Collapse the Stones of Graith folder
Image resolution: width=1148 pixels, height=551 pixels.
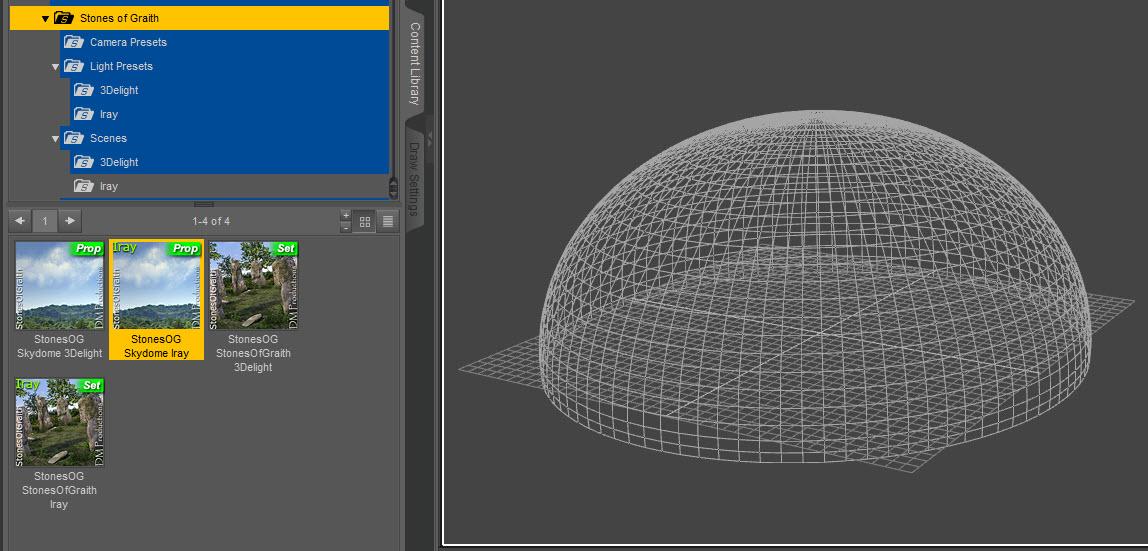click(45, 18)
